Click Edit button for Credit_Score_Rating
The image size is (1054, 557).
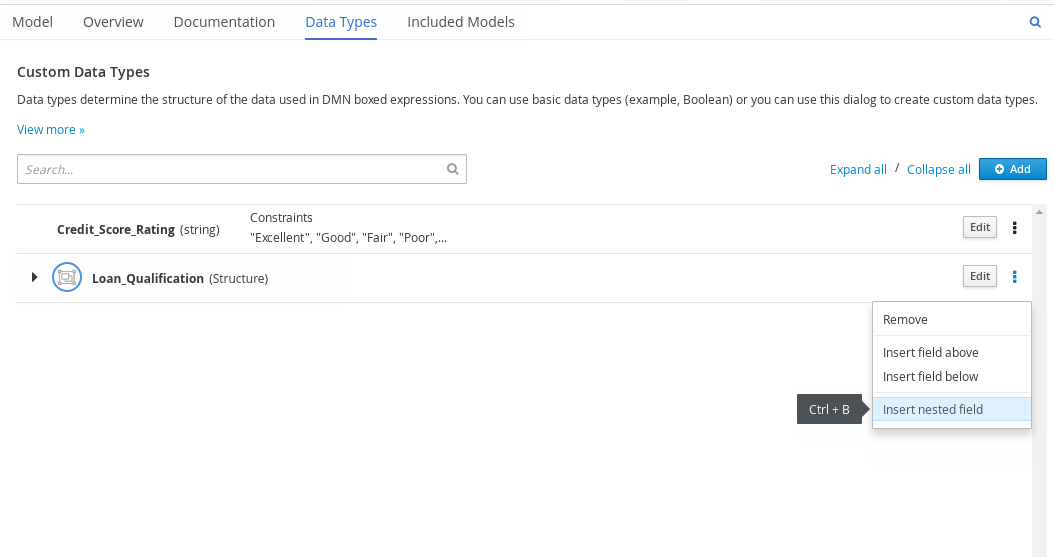point(980,227)
